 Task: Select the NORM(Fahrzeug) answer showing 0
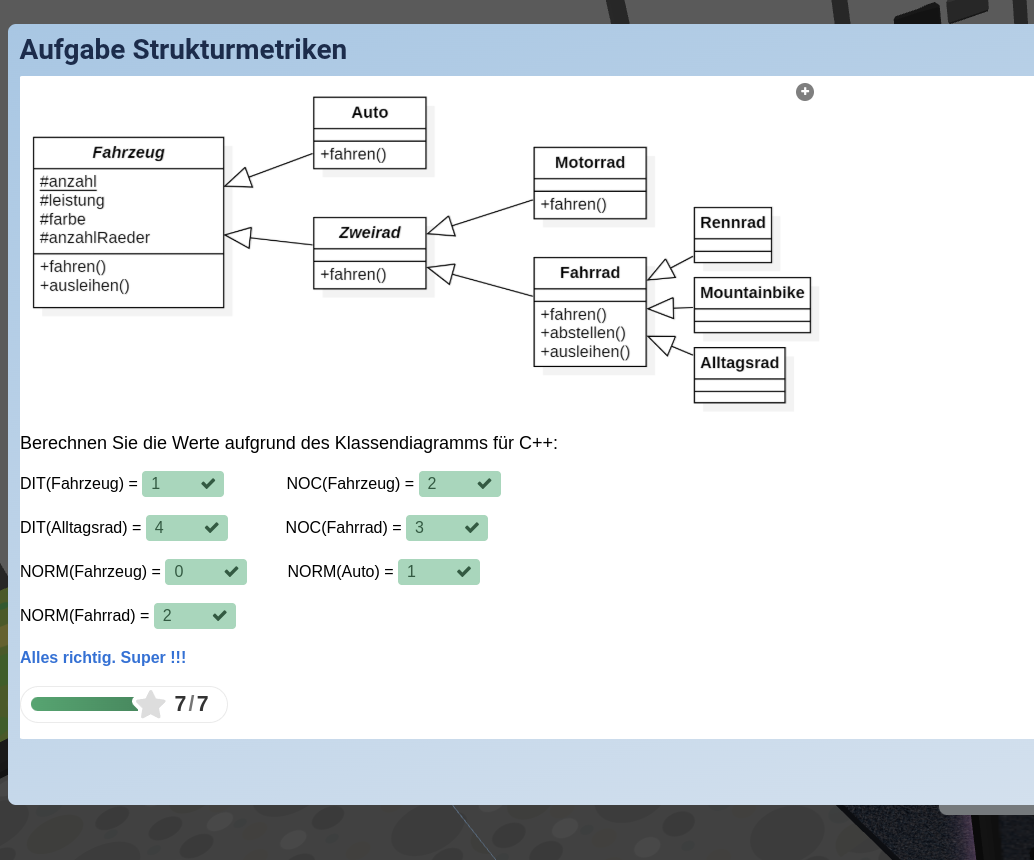click(205, 571)
